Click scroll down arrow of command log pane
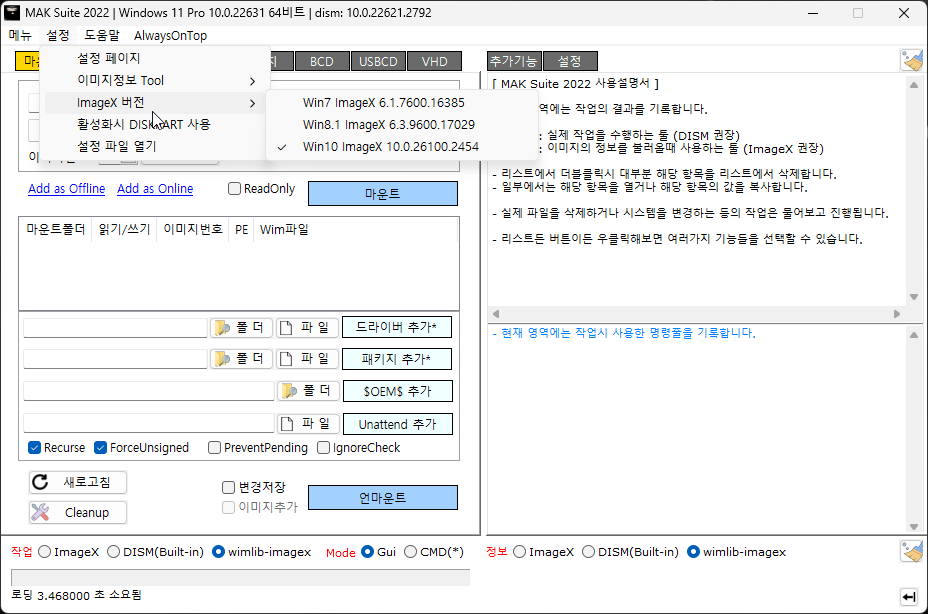 (914, 526)
